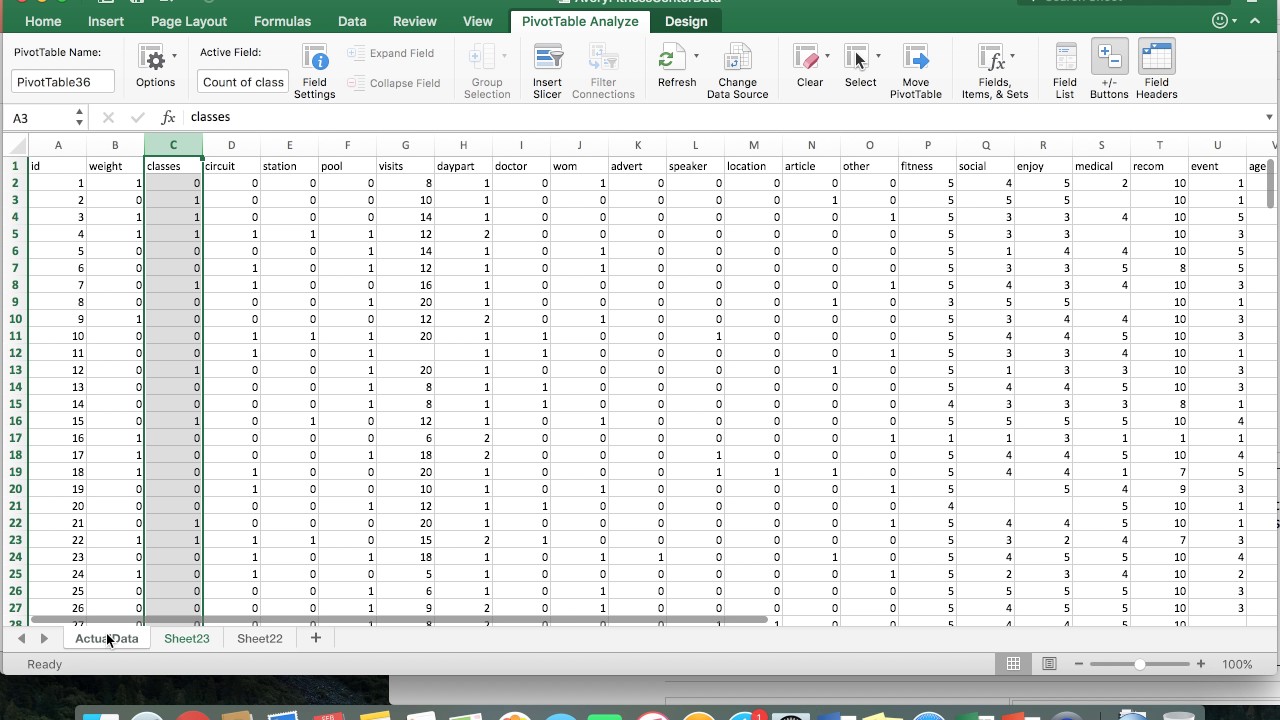The image size is (1280, 720).
Task: Go to next sheet with right arrow
Action: 43,638
